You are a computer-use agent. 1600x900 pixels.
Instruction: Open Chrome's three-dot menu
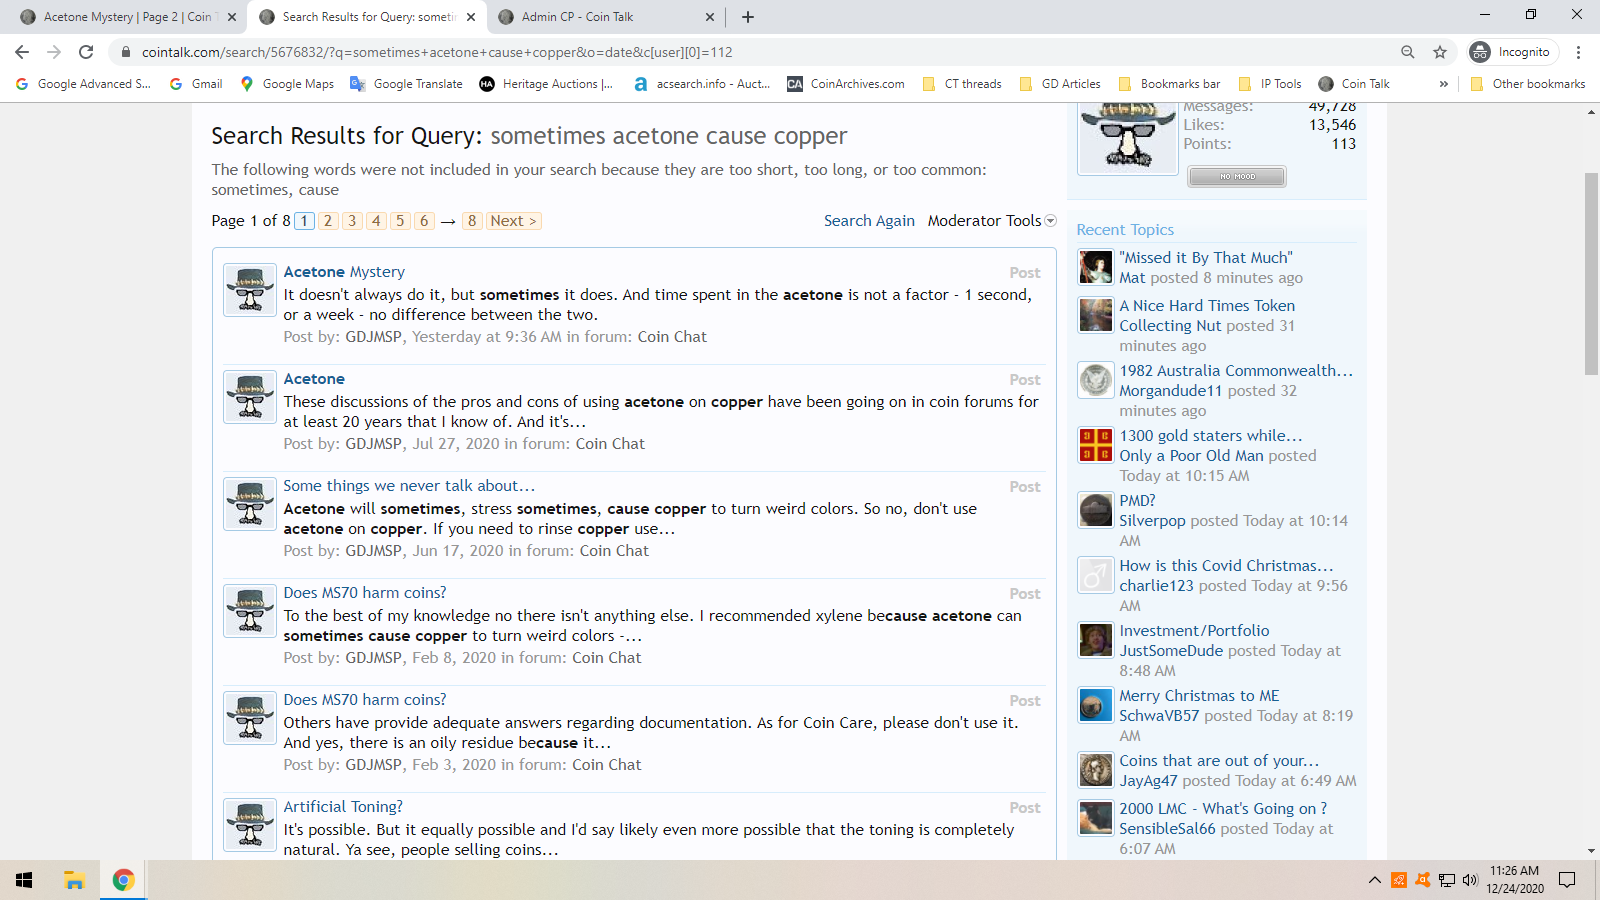pos(1579,52)
